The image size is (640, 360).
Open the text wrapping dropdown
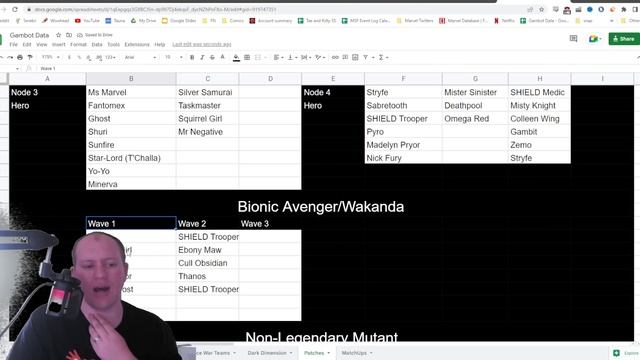[306, 58]
